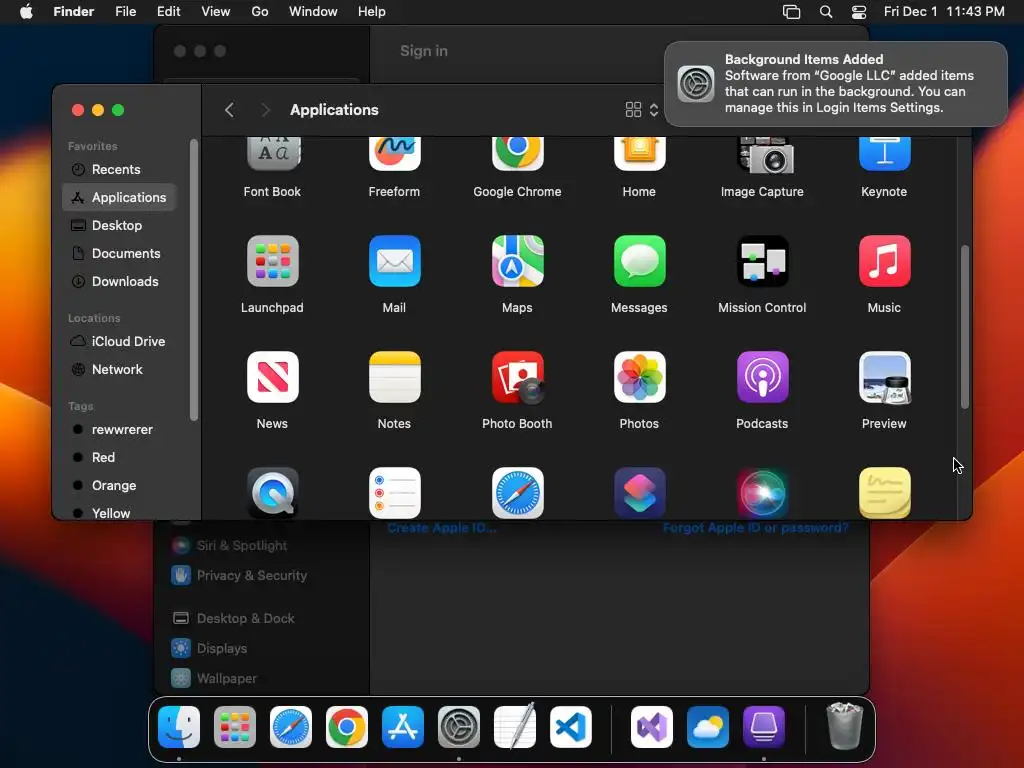This screenshot has height=768, width=1024.
Task: Select the Orange tag in sidebar
Action: pos(119,486)
